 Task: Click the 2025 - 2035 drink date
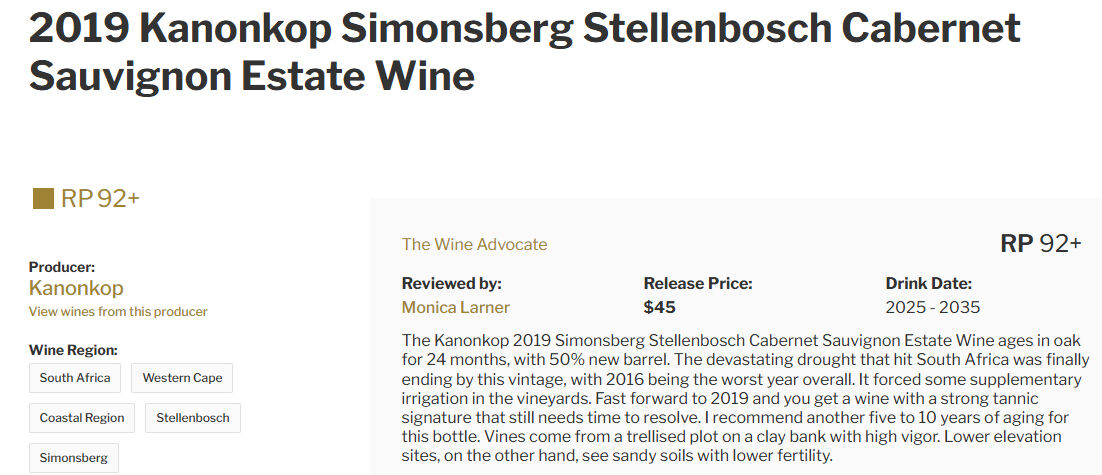[932, 307]
